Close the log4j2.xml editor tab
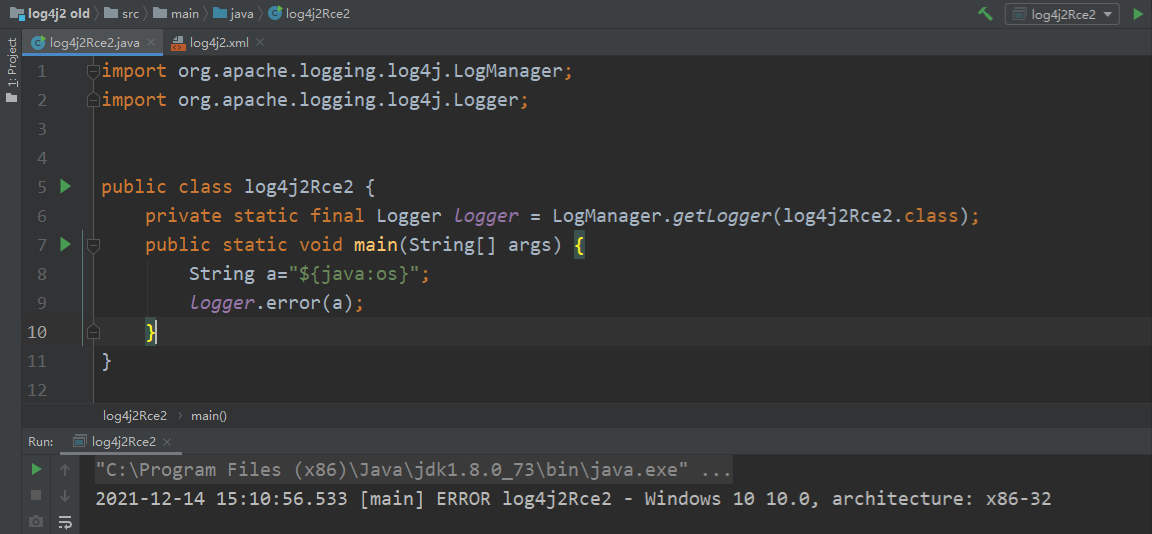Viewport: 1152px width, 534px height. [260, 43]
